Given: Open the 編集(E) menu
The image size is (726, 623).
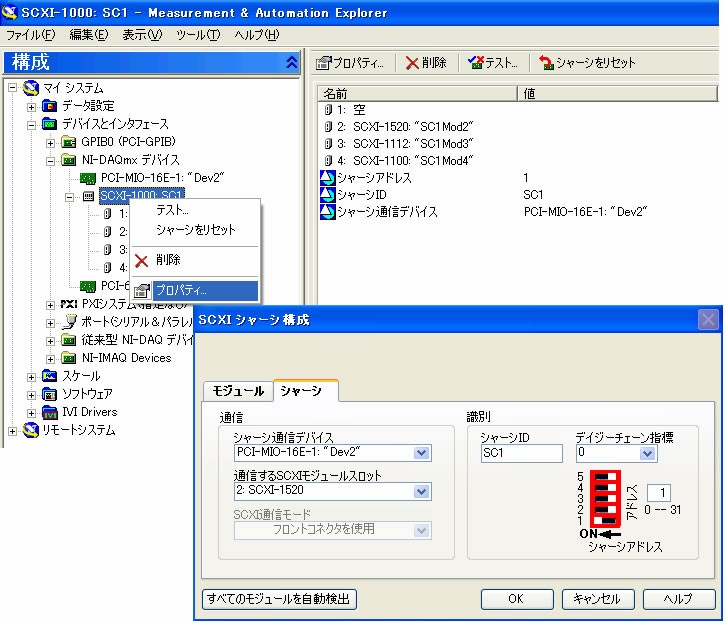Looking at the screenshot, I should point(88,35).
